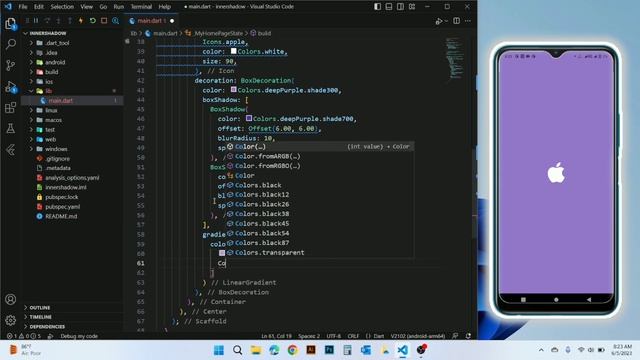The width and height of the screenshot is (640, 360).
Task: Open the View menu
Action: [87, 7]
